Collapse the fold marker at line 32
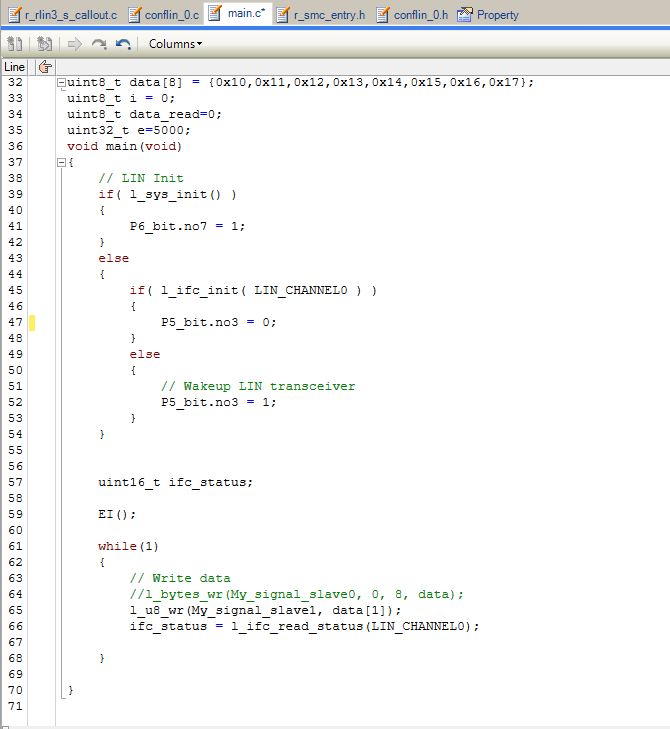670x729 pixels. pos(61,83)
